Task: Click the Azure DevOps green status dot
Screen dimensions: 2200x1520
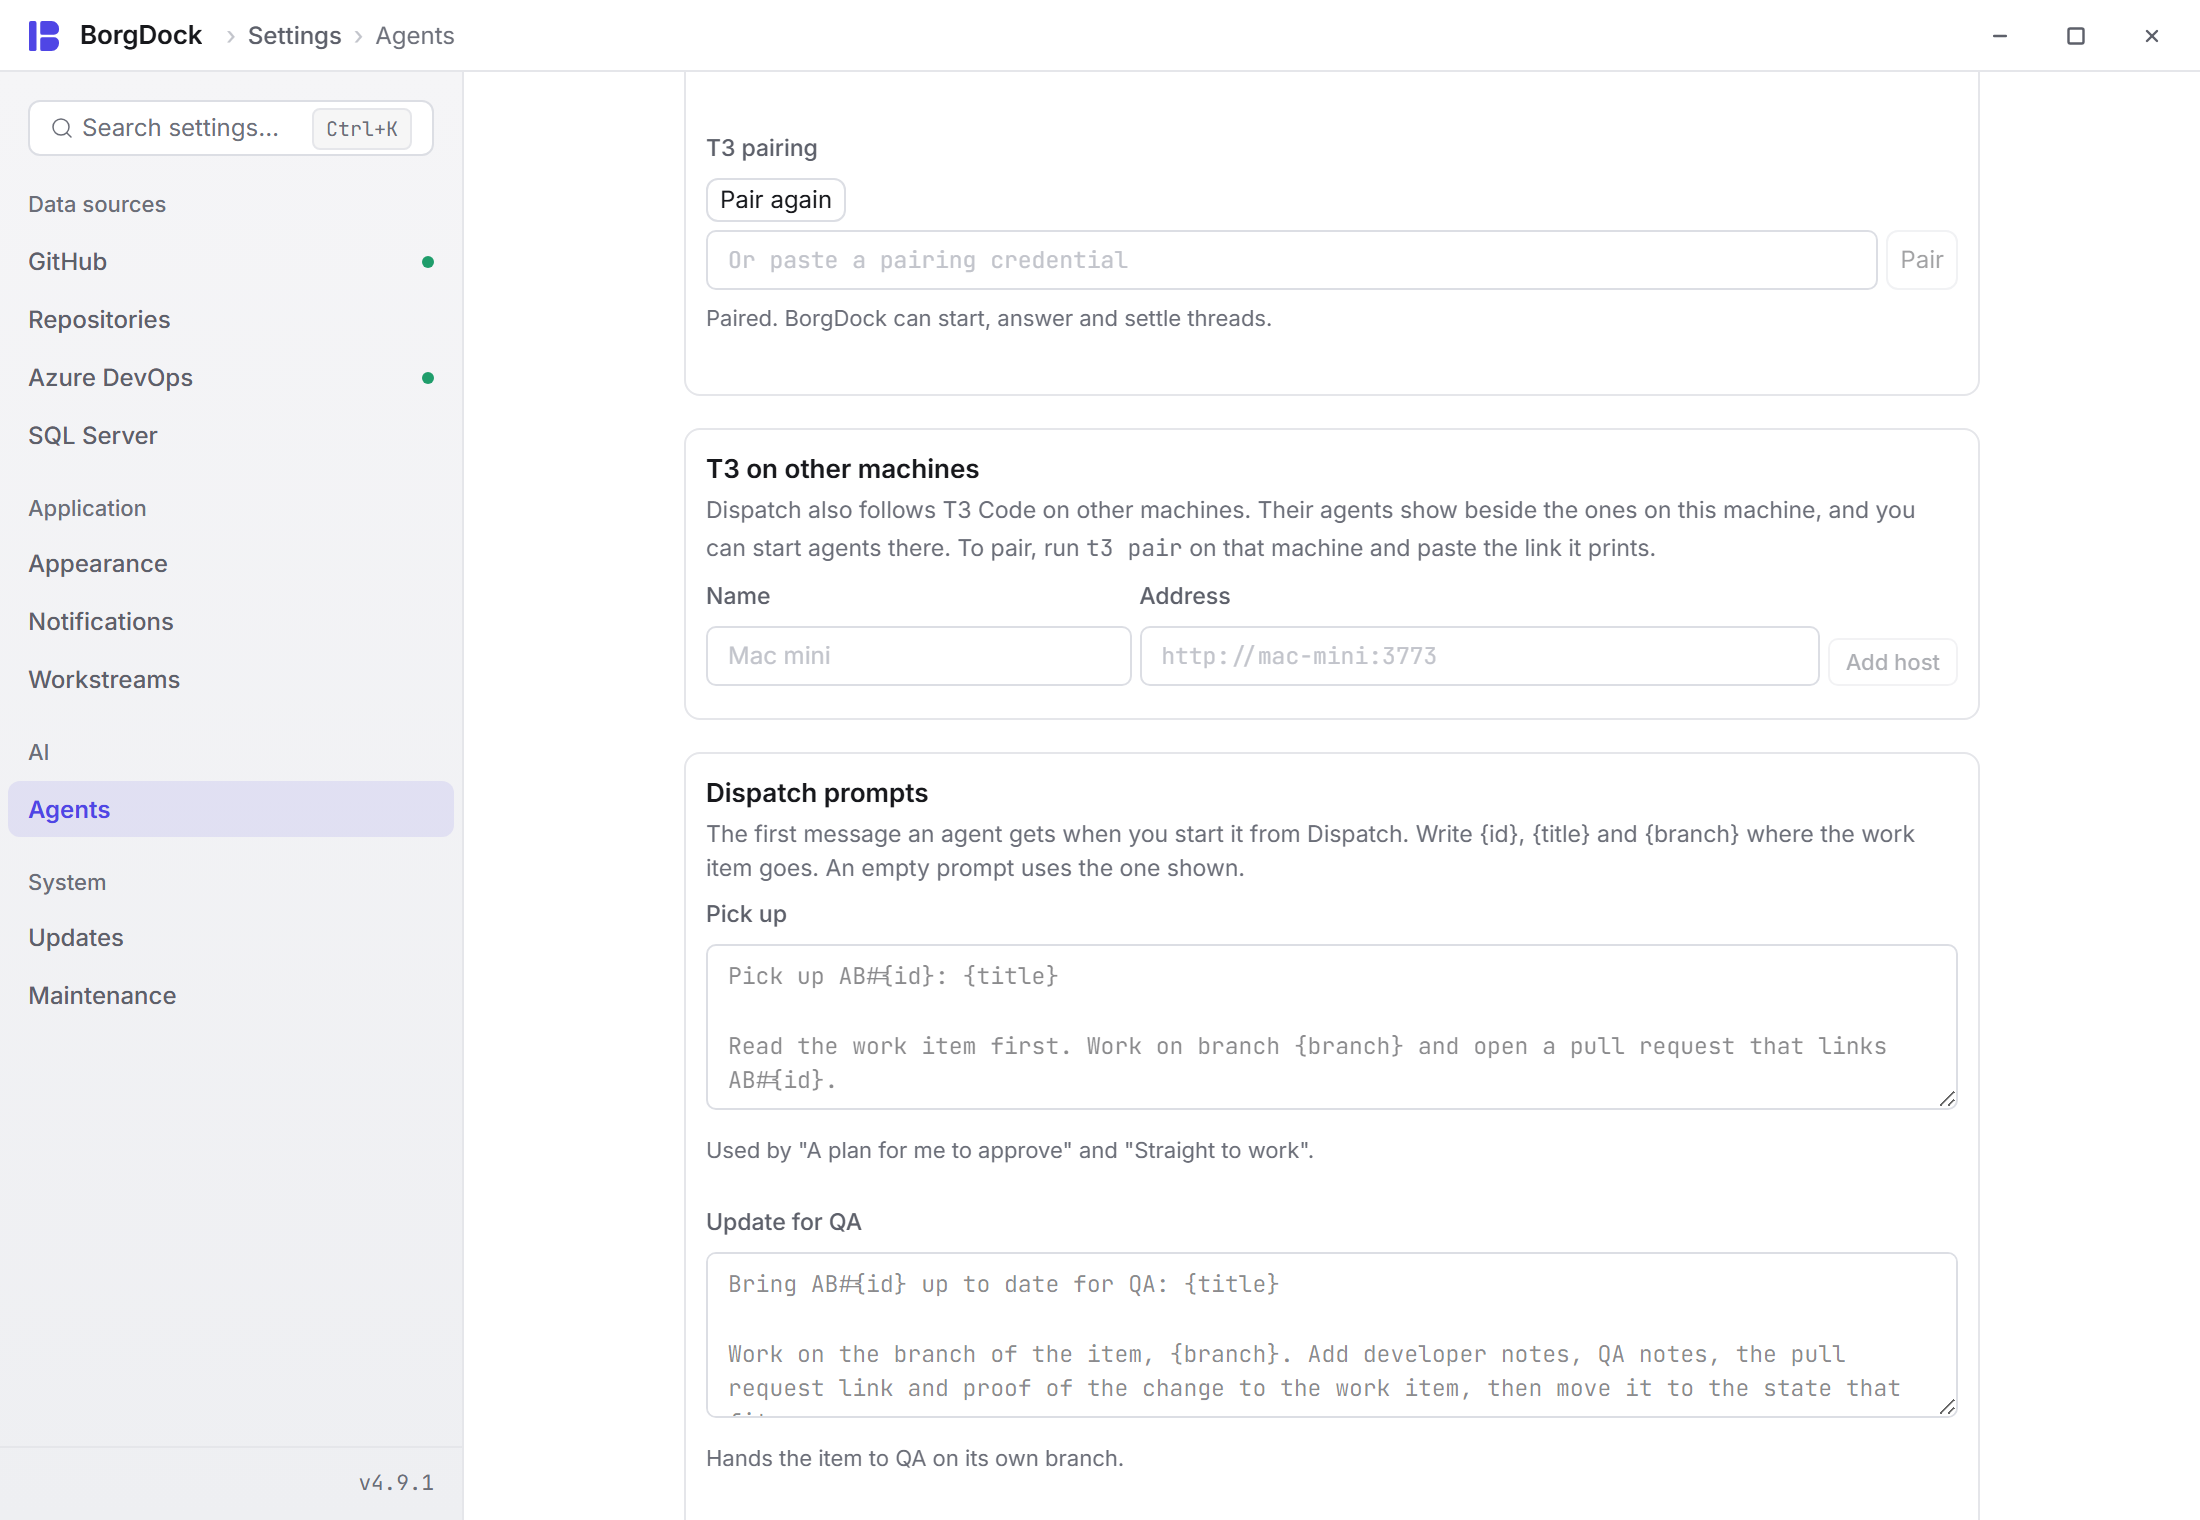Action: coord(428,378)
